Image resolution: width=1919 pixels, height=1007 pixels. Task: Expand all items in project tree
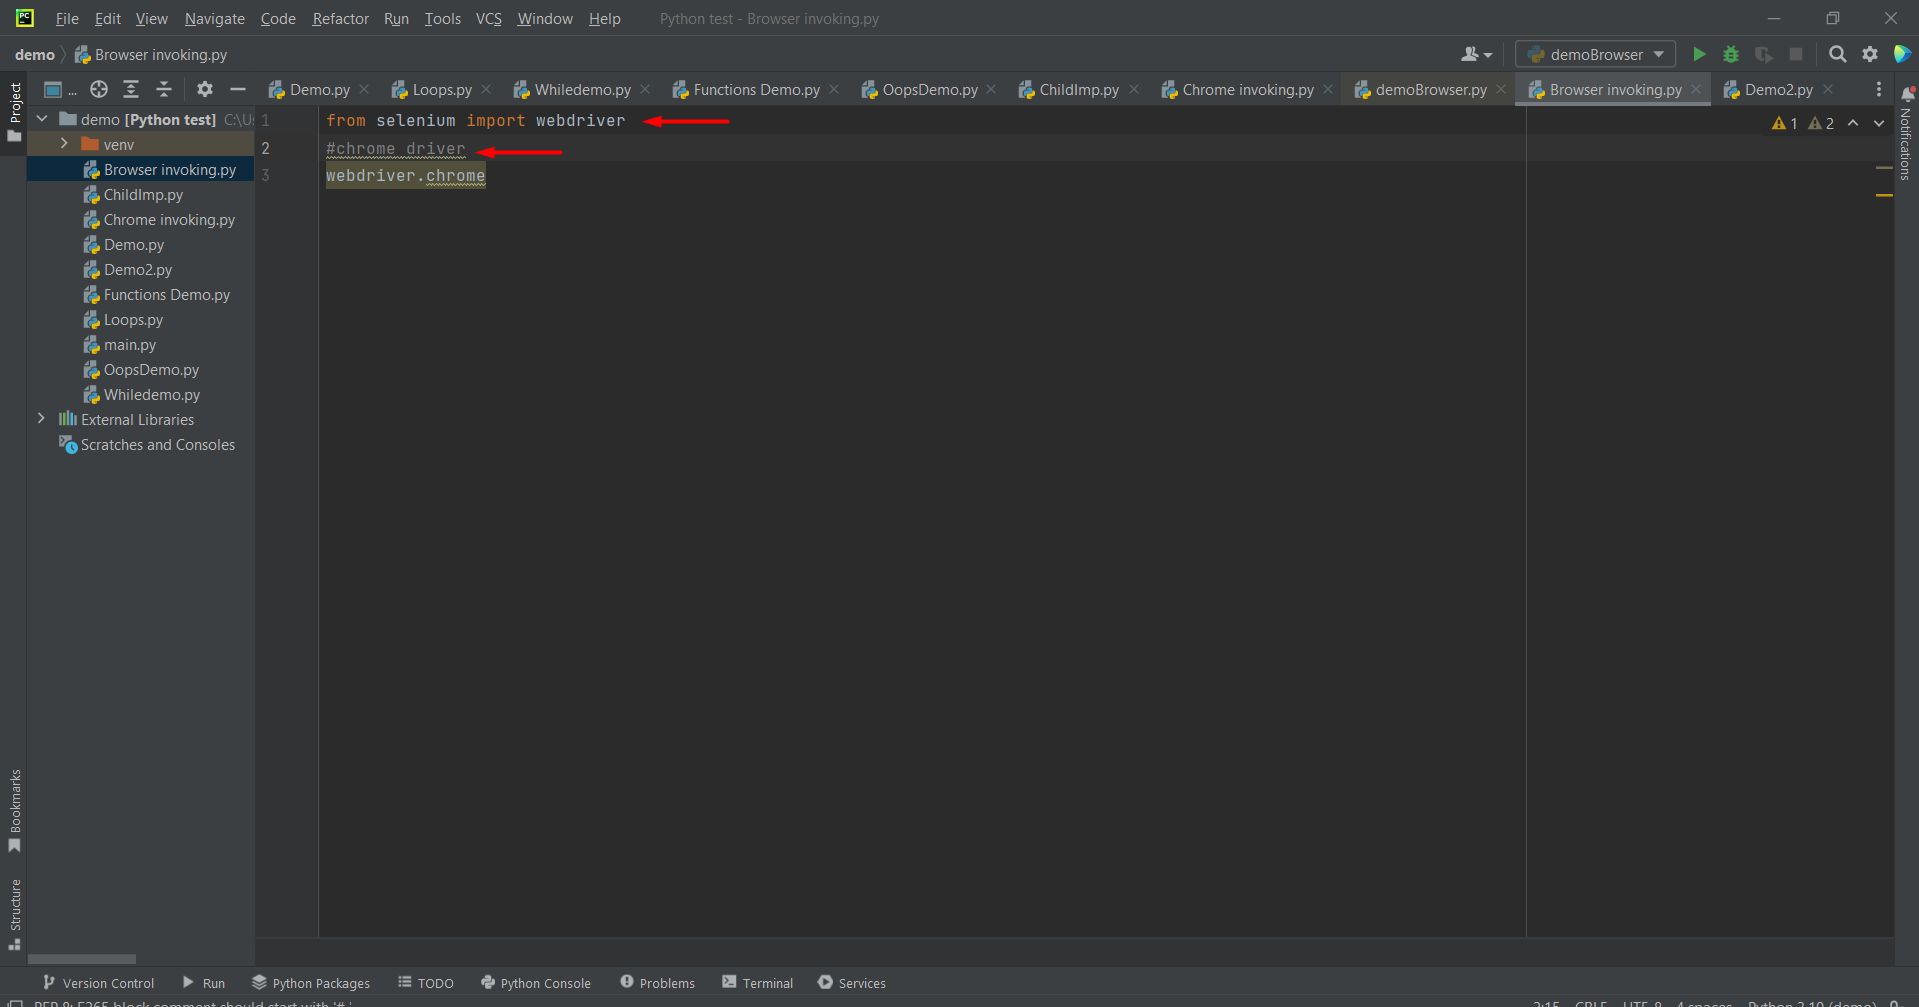coord(131,89)
